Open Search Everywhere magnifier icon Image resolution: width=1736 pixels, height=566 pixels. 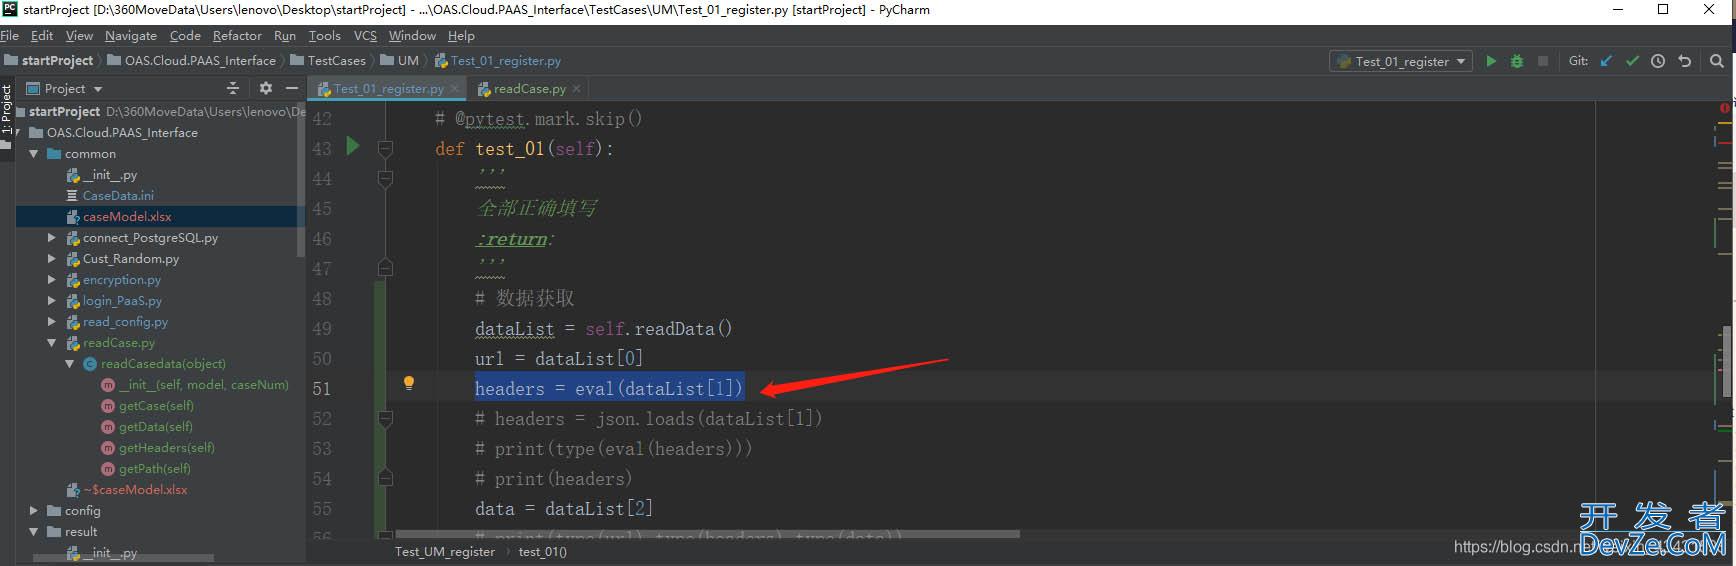pyautogui.click(x=1717, y=61)
